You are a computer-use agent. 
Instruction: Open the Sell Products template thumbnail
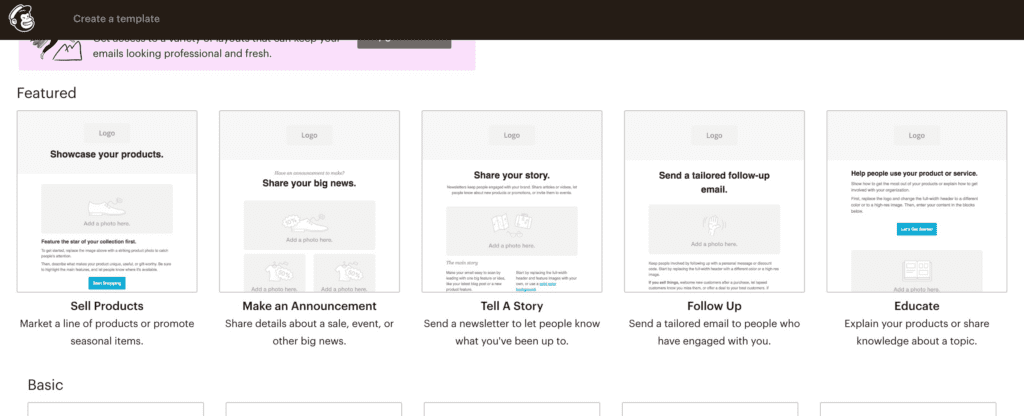click(x=107, y=201)
